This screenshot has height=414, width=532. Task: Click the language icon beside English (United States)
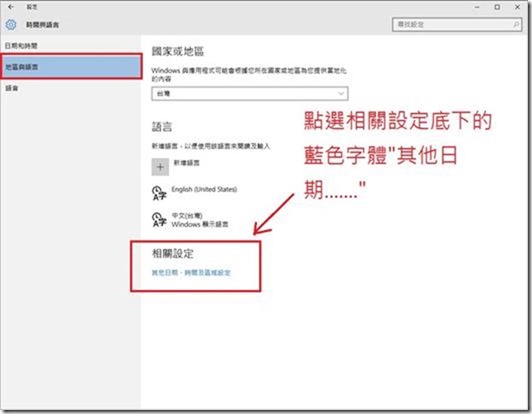coord(159,193)
